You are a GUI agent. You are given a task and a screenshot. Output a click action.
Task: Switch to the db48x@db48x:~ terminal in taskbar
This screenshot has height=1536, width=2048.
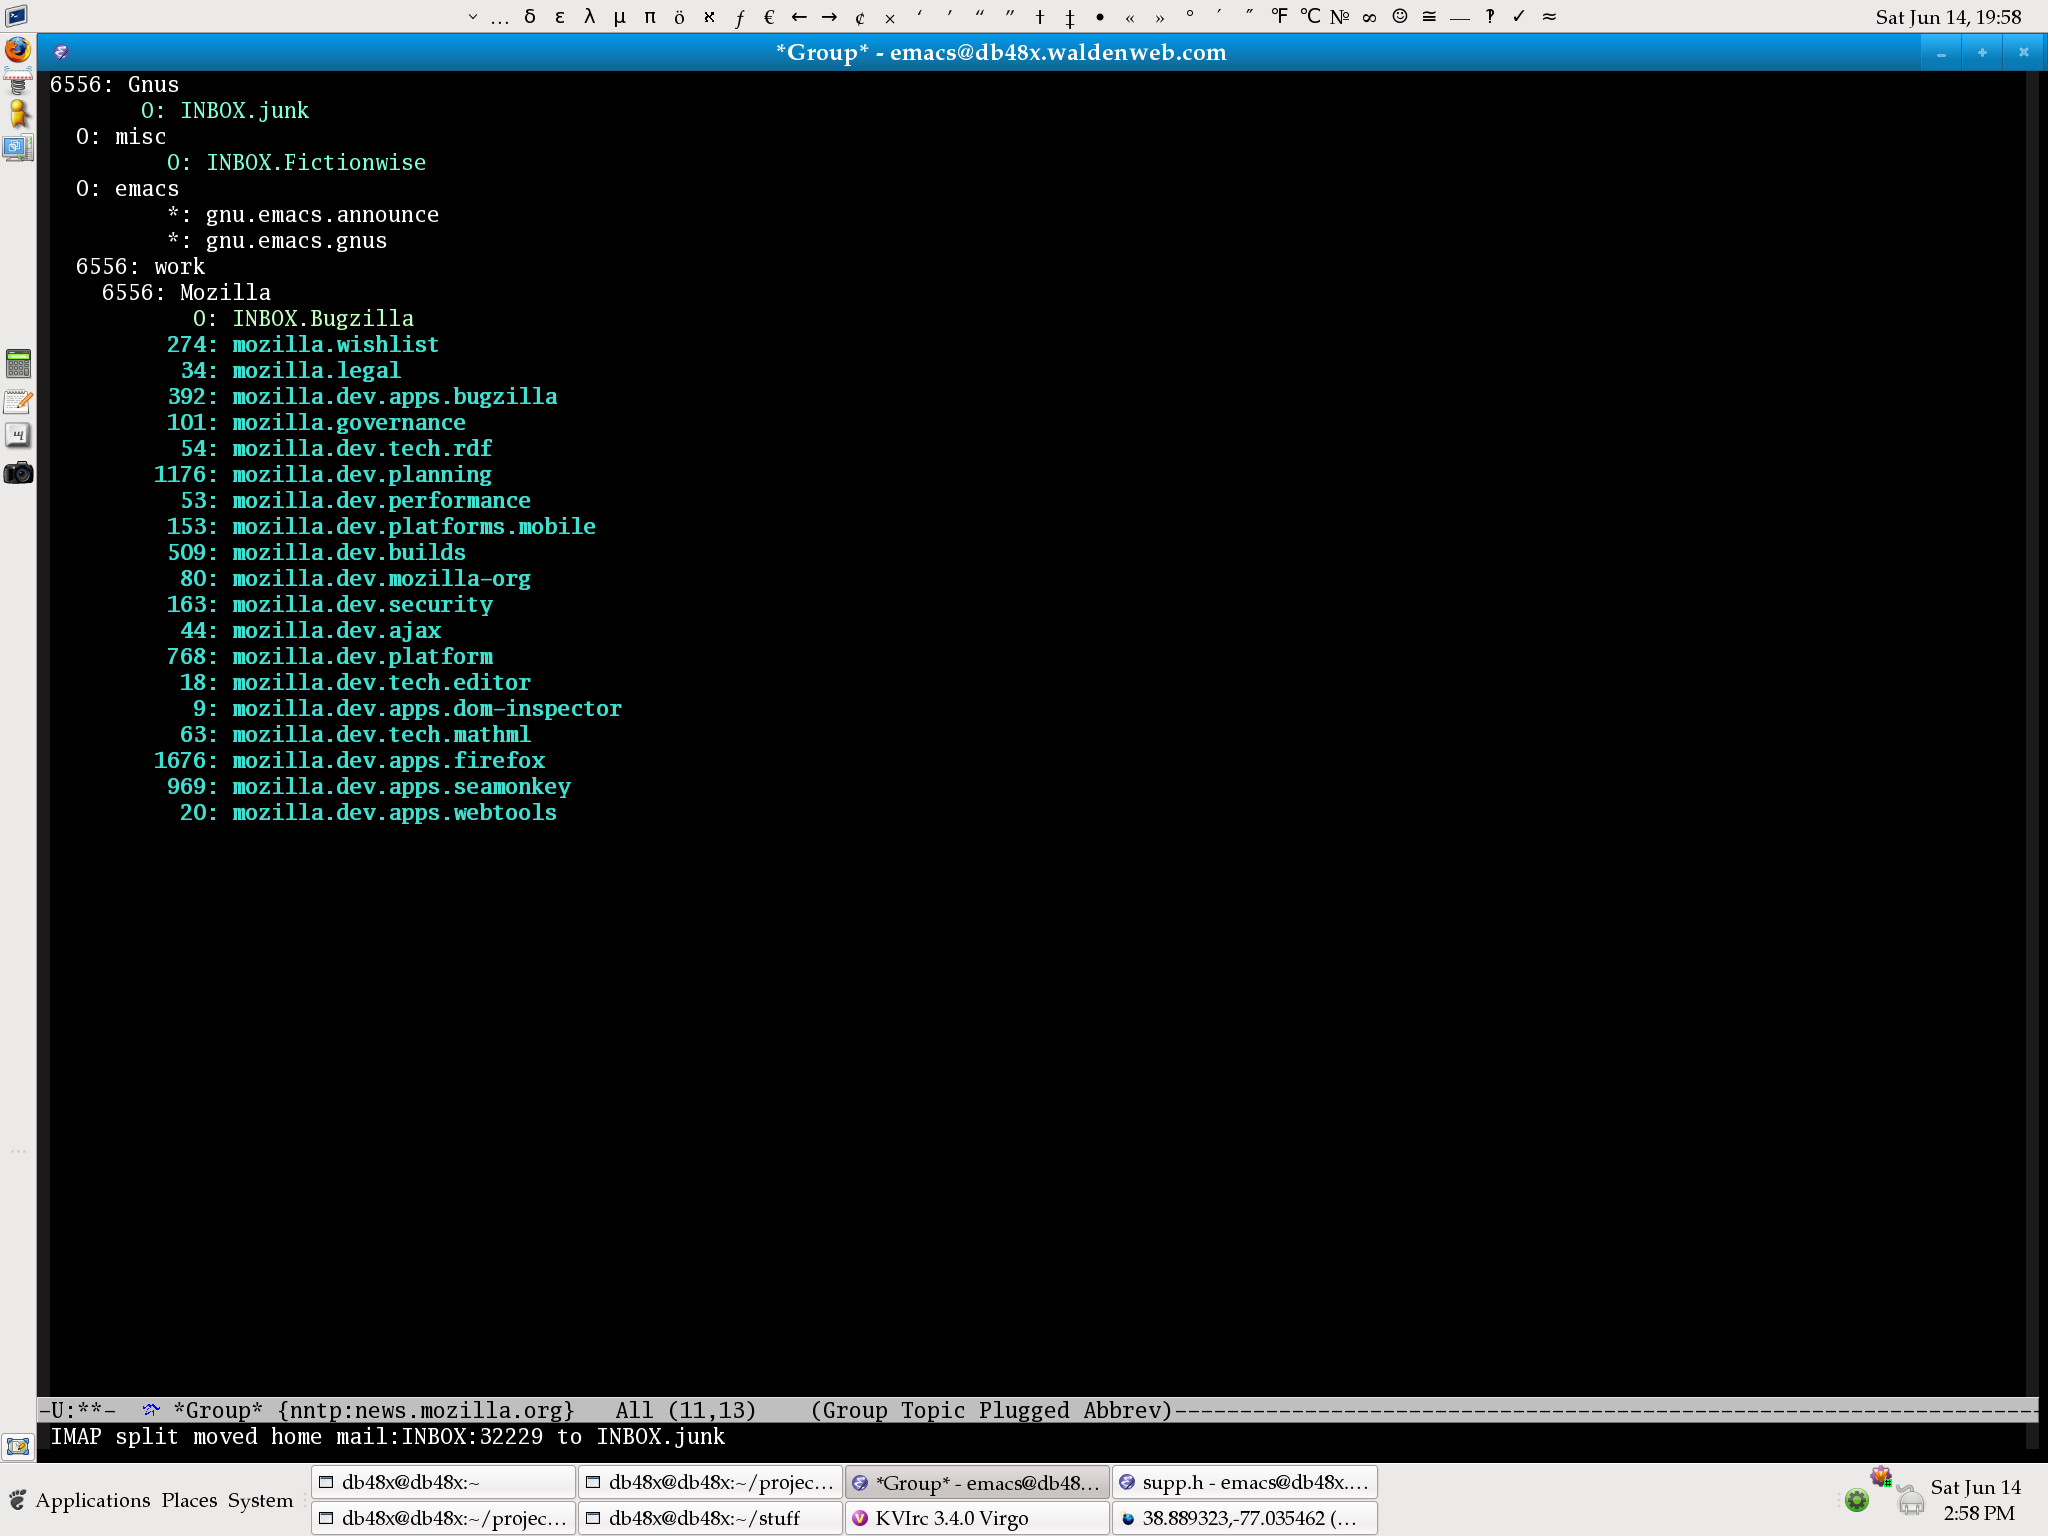pos(444,1482)
